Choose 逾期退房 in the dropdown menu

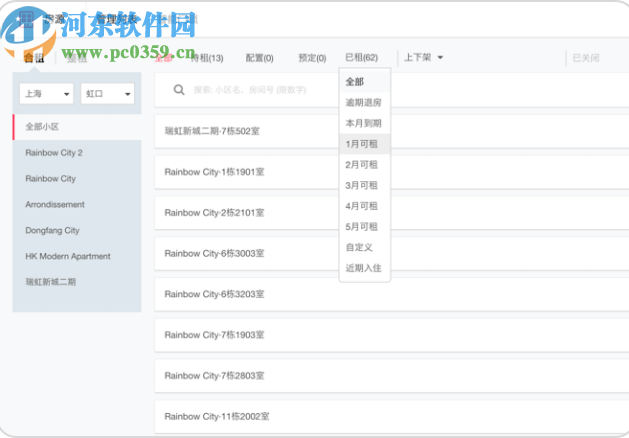(365, 102)
